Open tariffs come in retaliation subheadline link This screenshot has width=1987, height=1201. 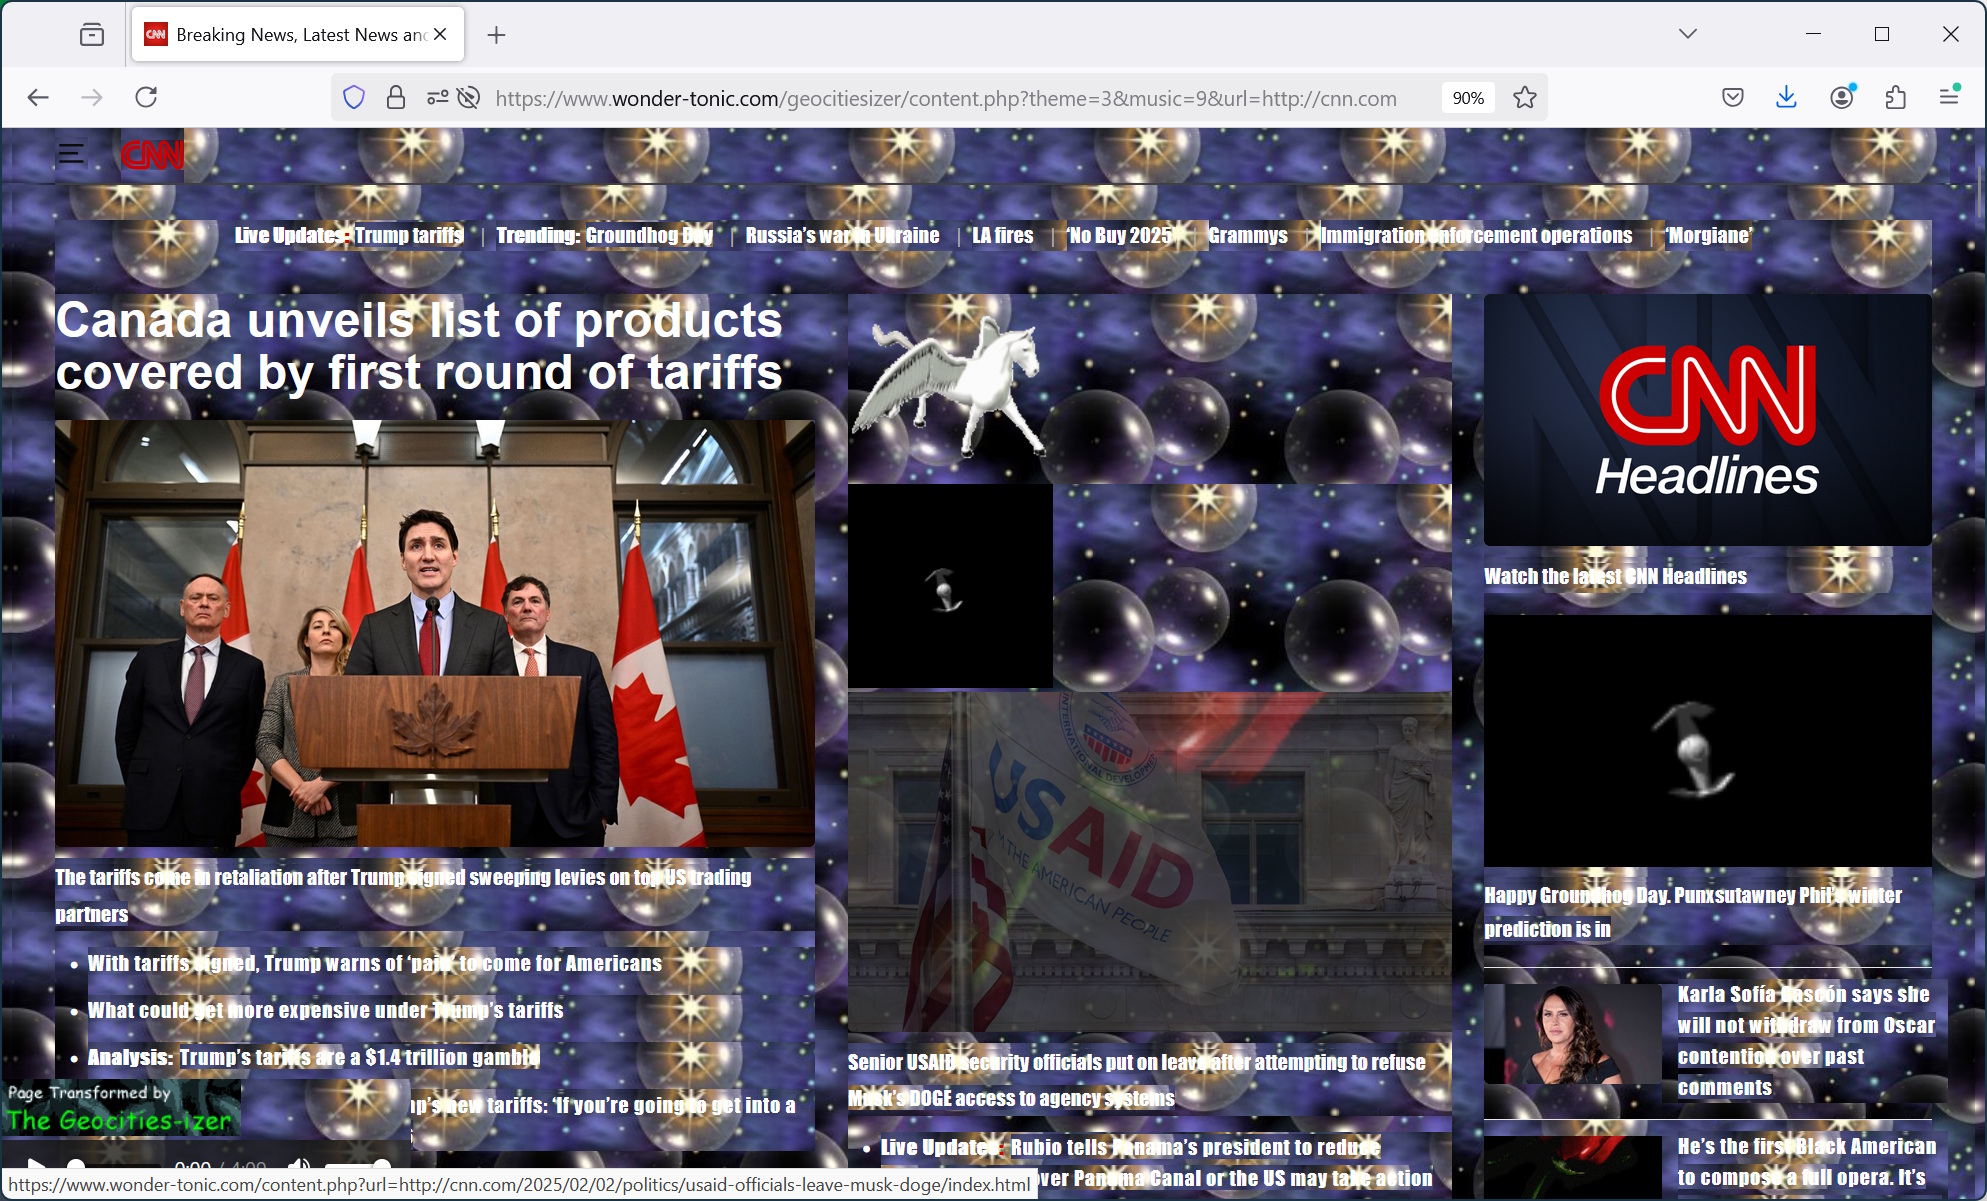[x=403, y=895]
